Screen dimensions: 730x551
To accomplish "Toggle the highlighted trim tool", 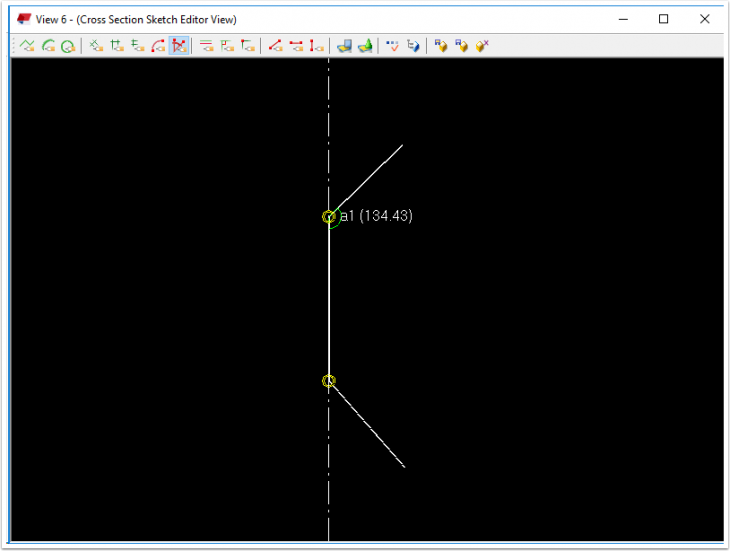I will tap(179, 46).
